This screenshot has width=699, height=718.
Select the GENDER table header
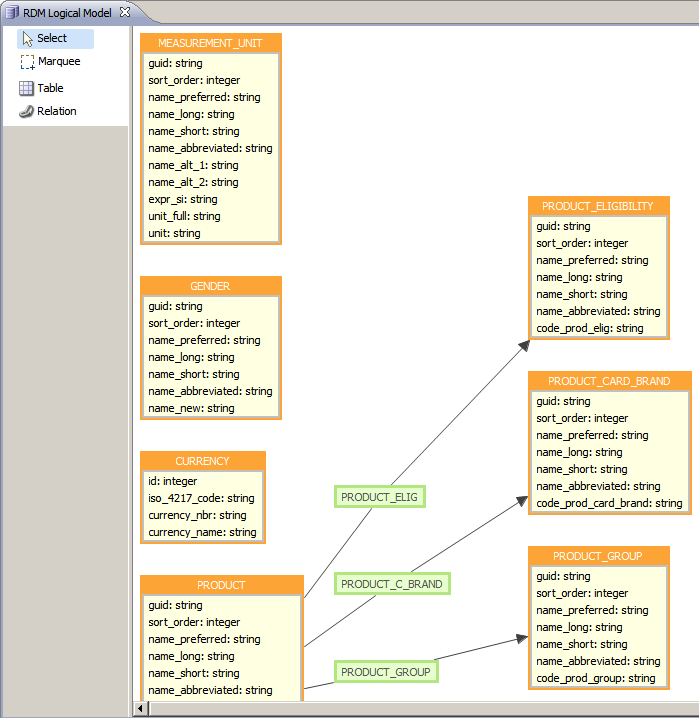click(x=210, y=286)
